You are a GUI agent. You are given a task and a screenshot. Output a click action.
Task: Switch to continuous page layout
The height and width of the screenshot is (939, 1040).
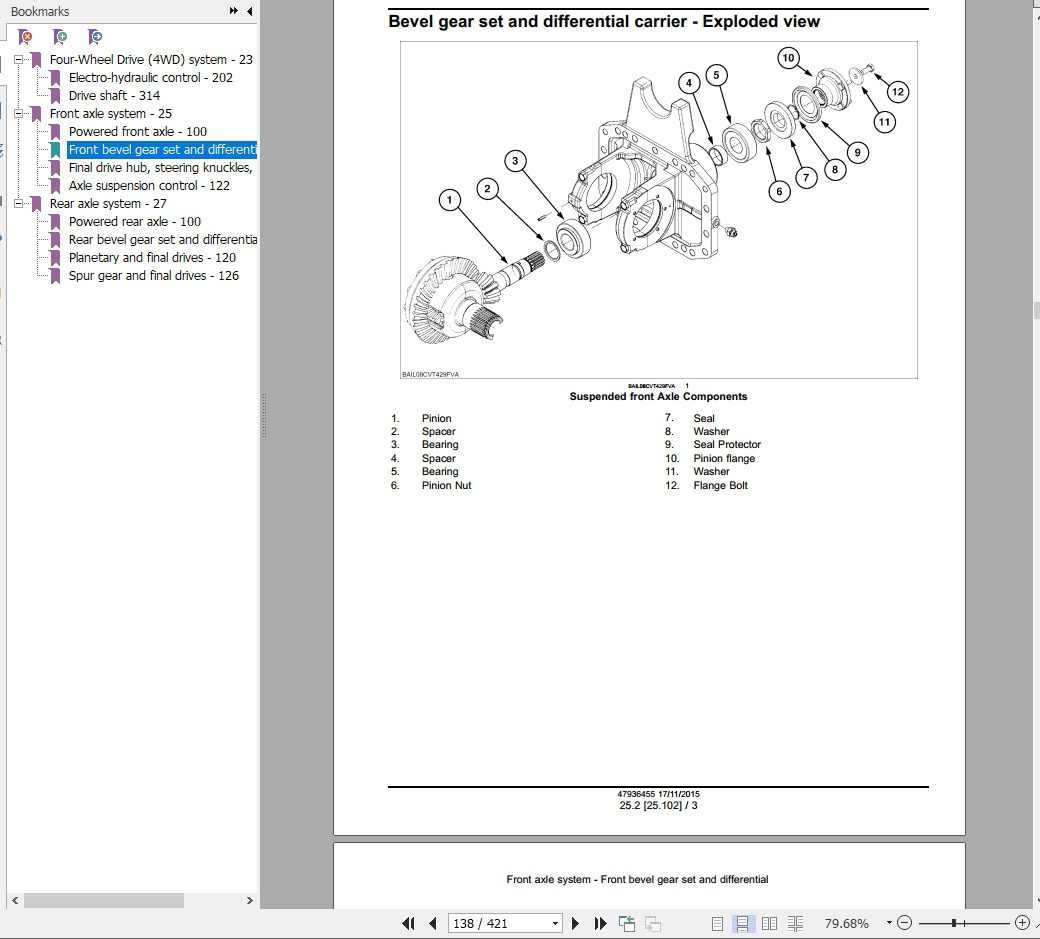pos(742,923)
